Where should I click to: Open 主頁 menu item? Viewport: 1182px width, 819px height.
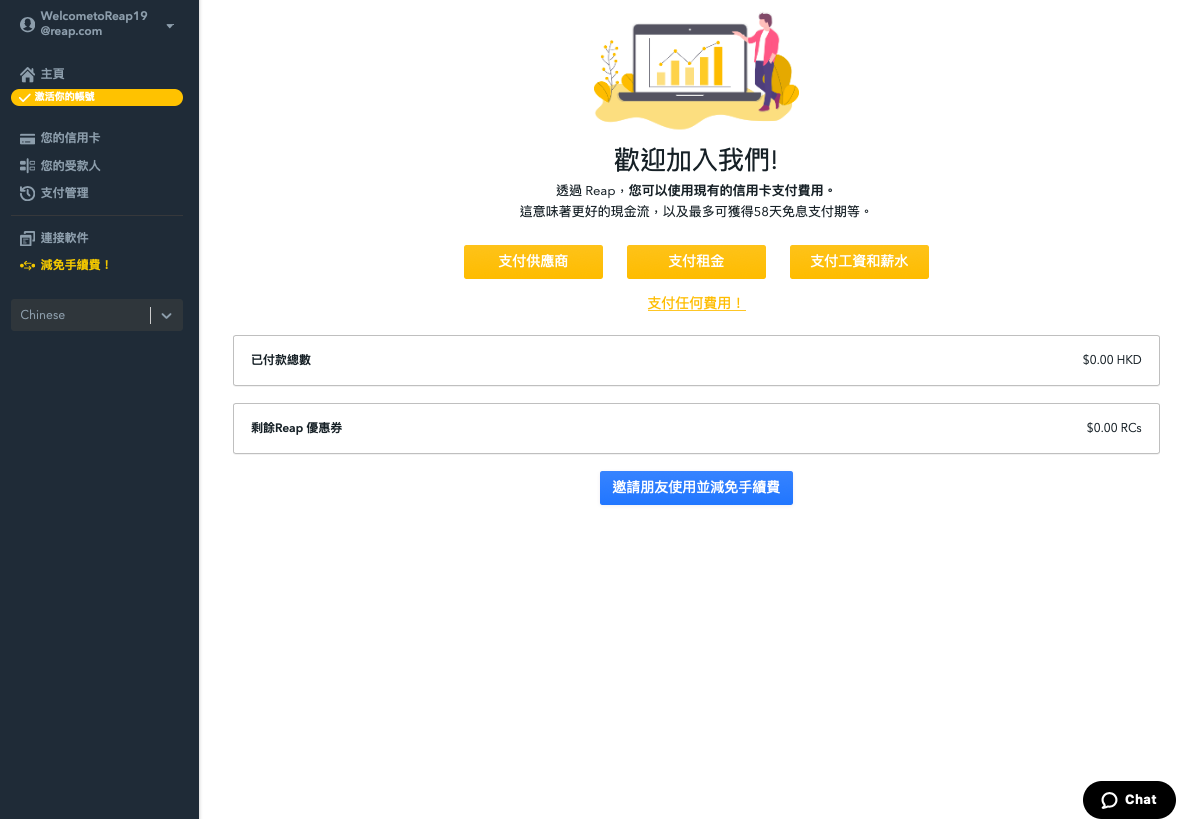pos(52,74)
